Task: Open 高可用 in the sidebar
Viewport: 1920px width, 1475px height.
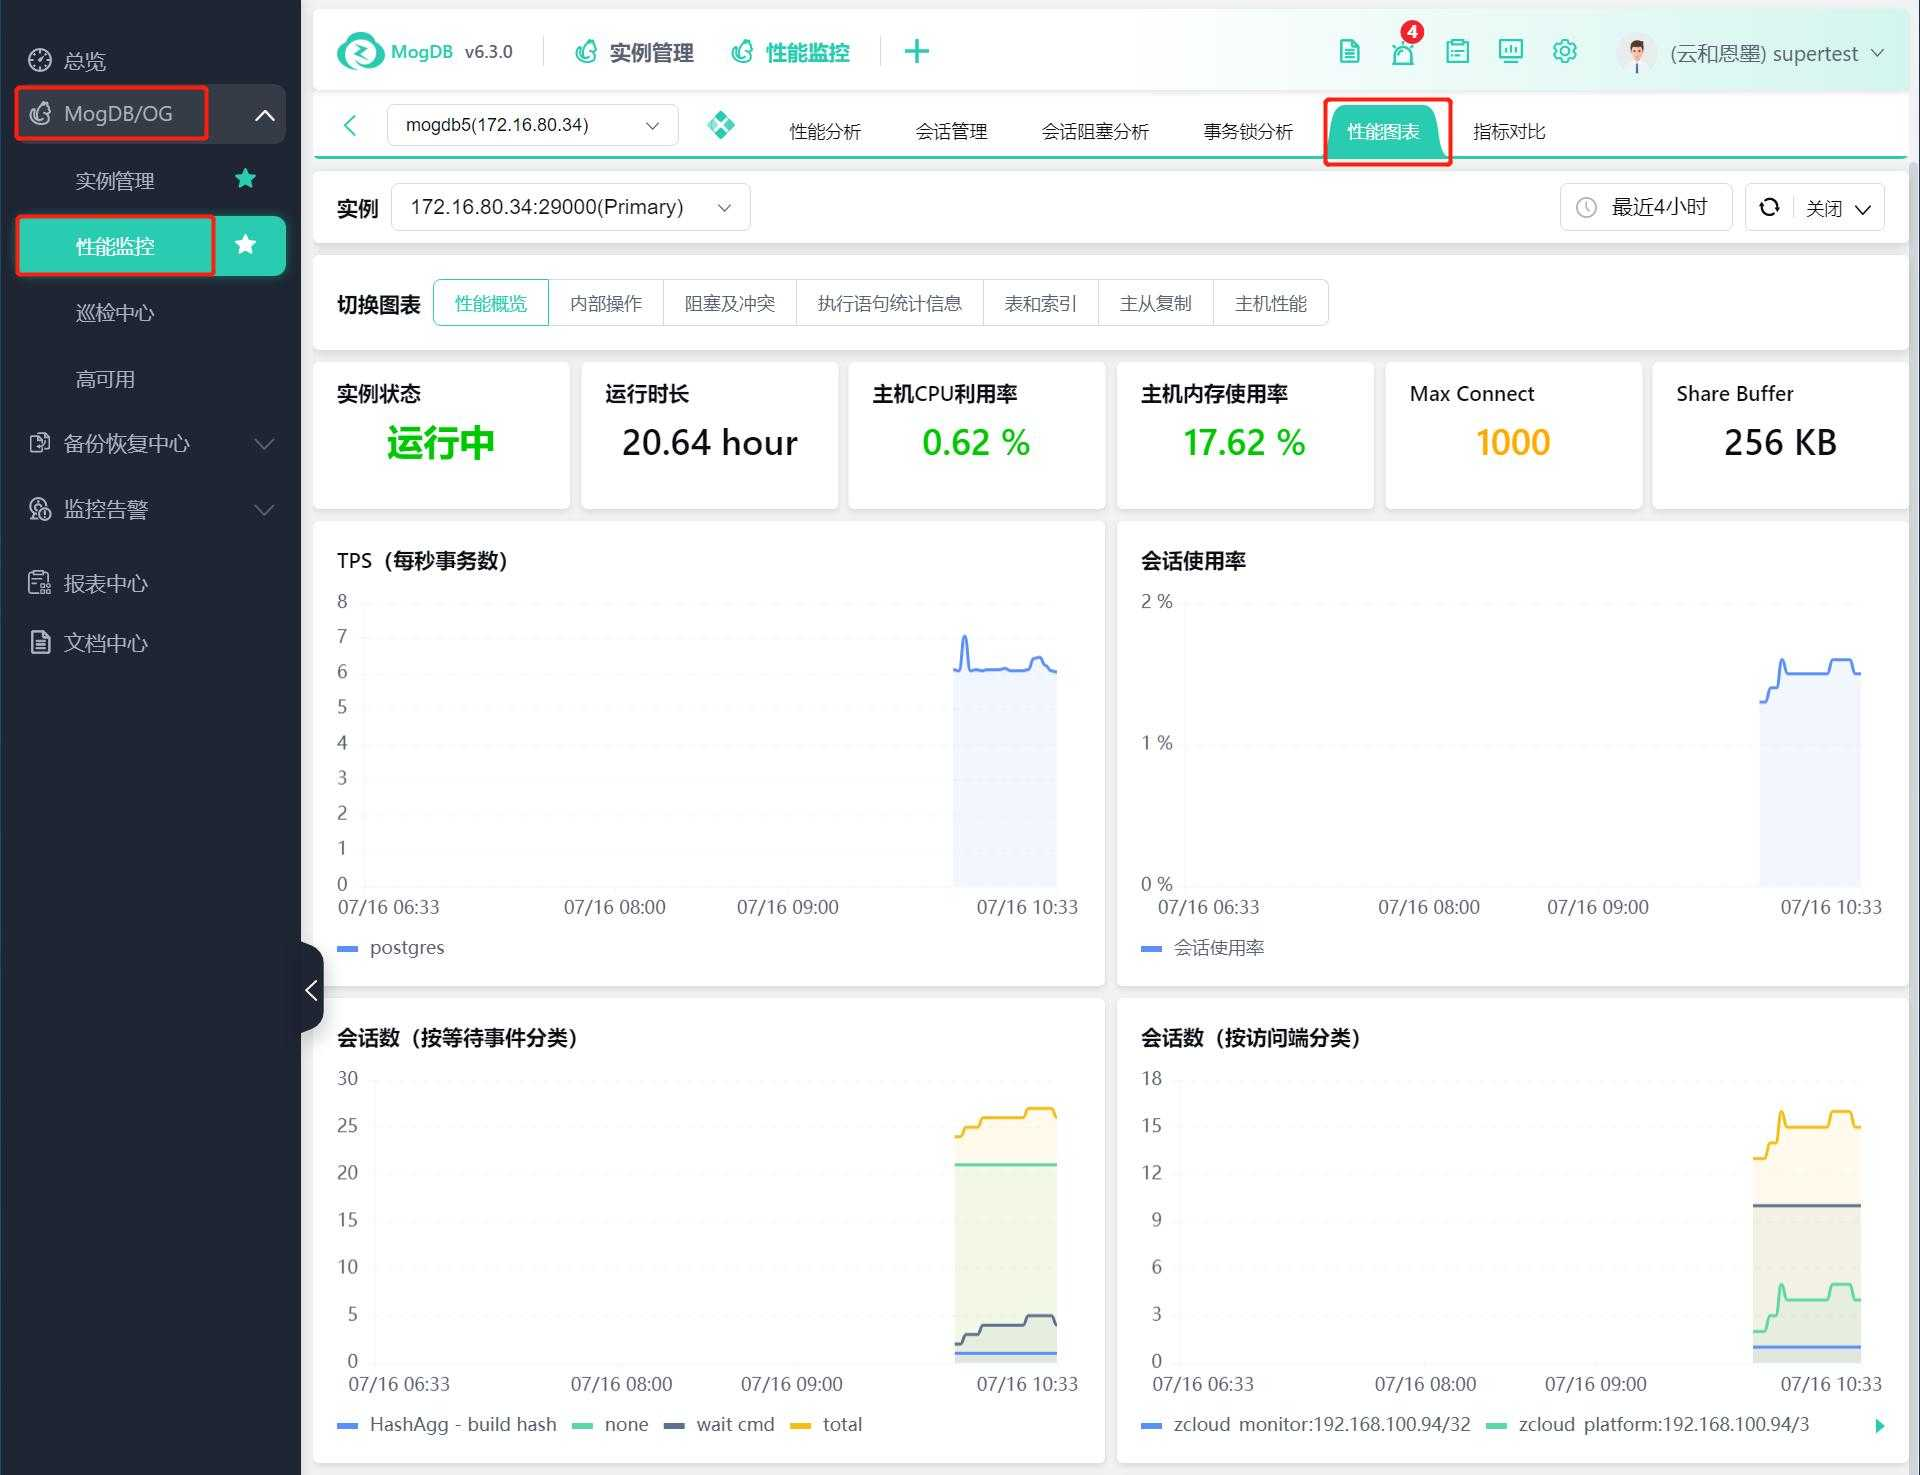Action: pos(105,379)
